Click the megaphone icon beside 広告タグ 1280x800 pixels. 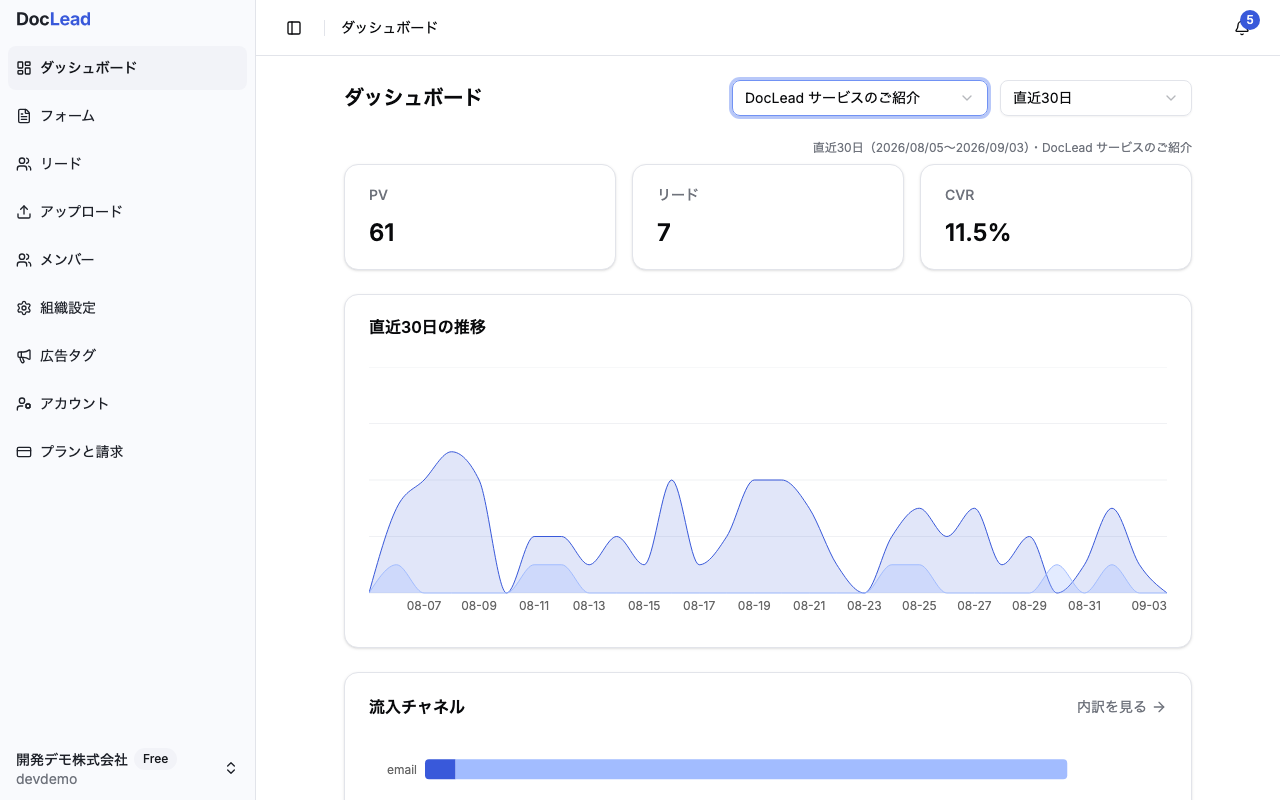[x=24, y=356]
